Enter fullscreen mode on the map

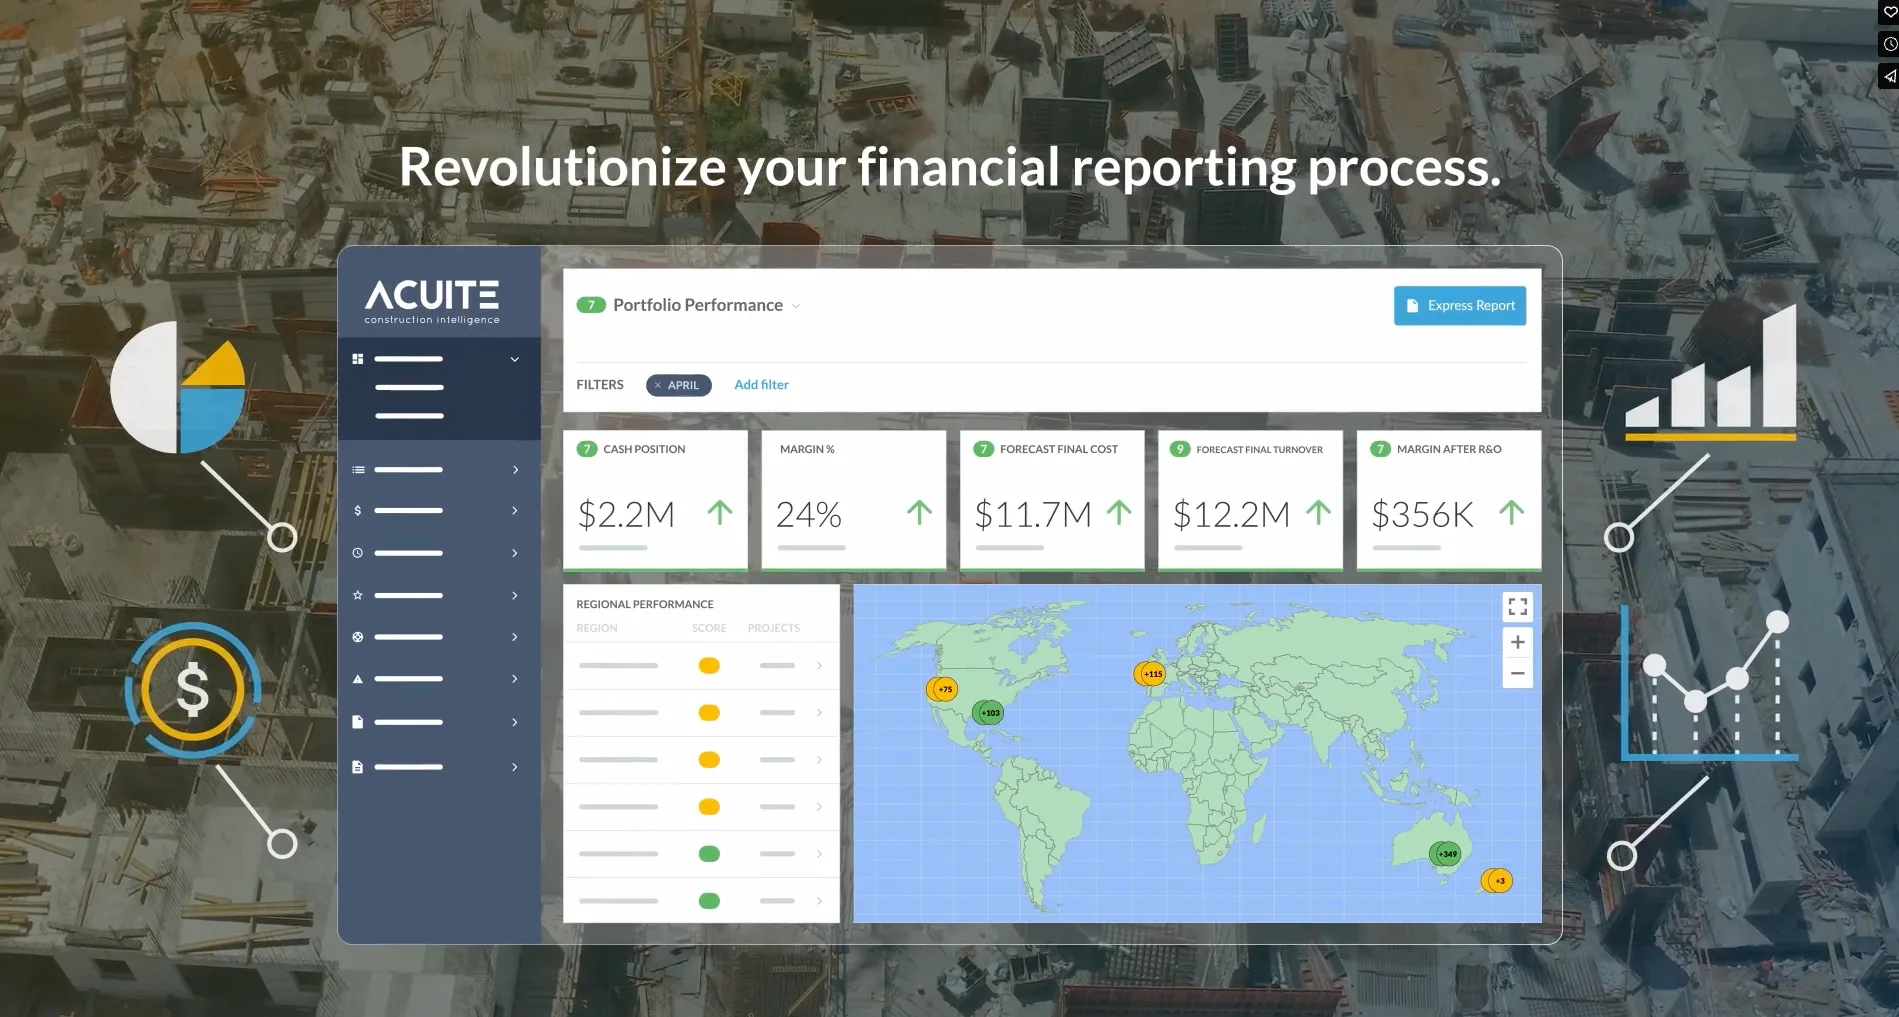click(1517, 607)
